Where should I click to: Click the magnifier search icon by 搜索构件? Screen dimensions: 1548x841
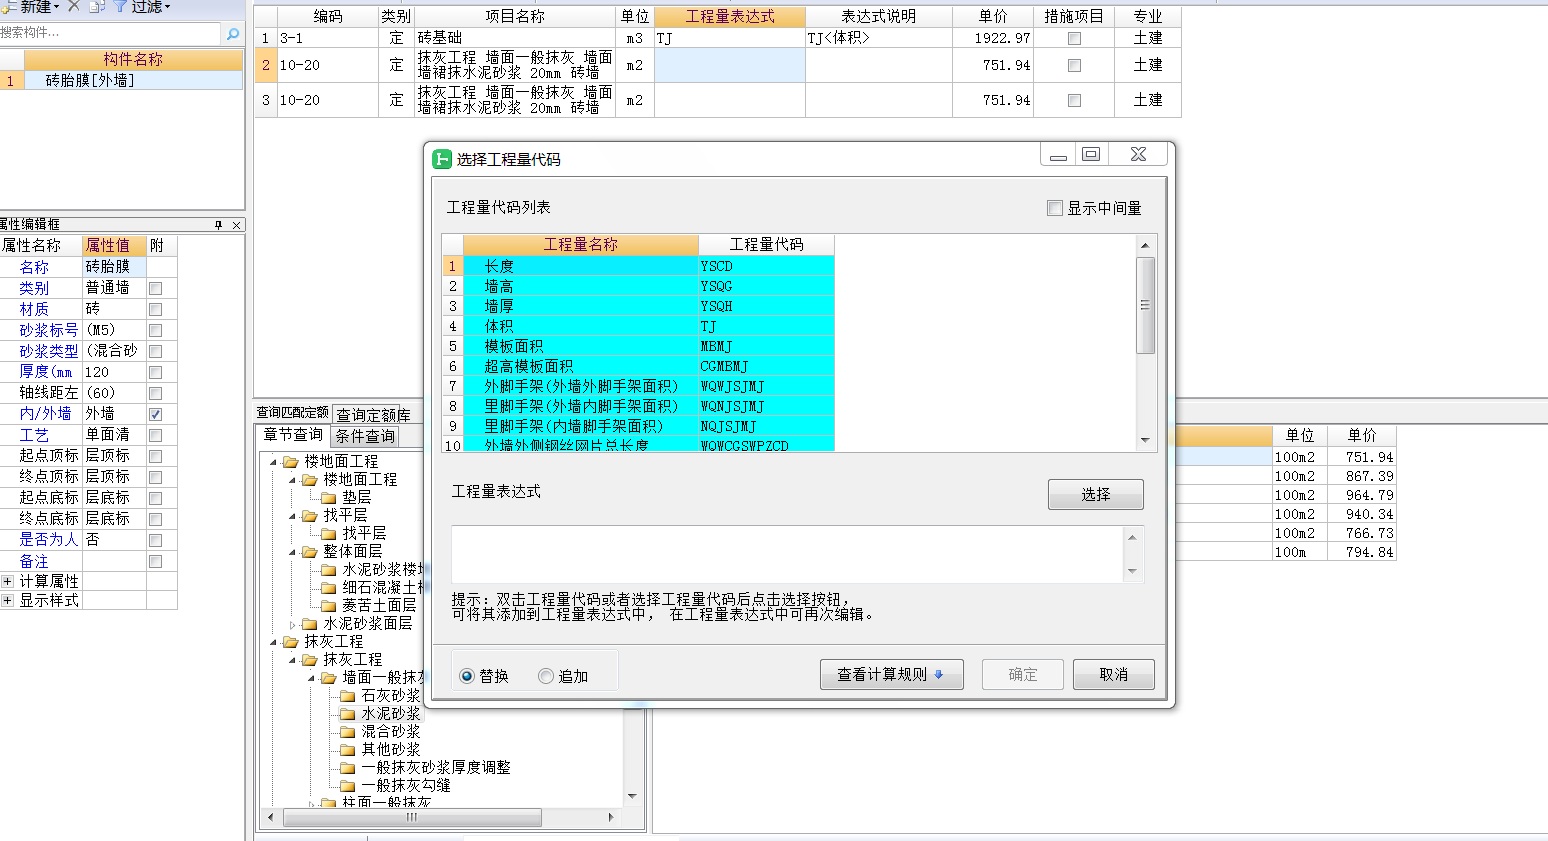[233, 33]
